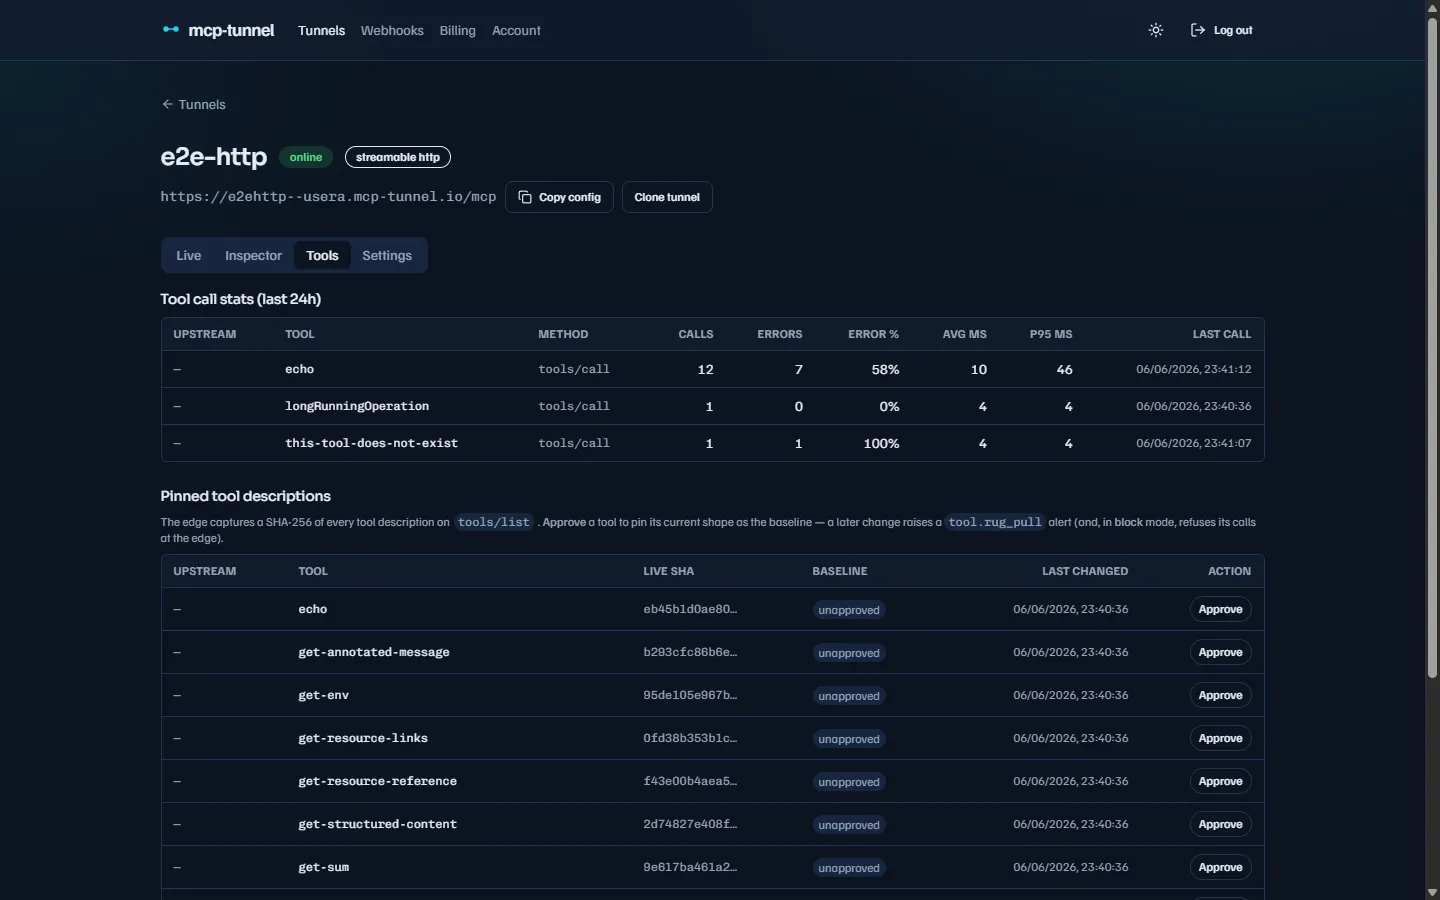Click the 100% error rate cell
The image size is (1440, 900).
(x=881, y=443)
